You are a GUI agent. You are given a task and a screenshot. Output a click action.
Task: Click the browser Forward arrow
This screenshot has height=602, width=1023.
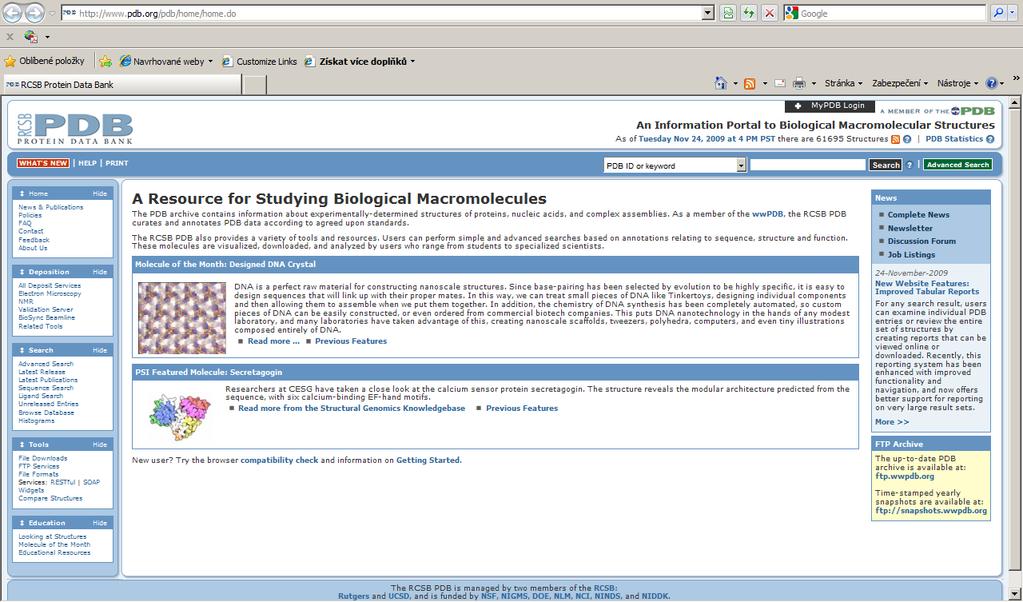point(35,12)
